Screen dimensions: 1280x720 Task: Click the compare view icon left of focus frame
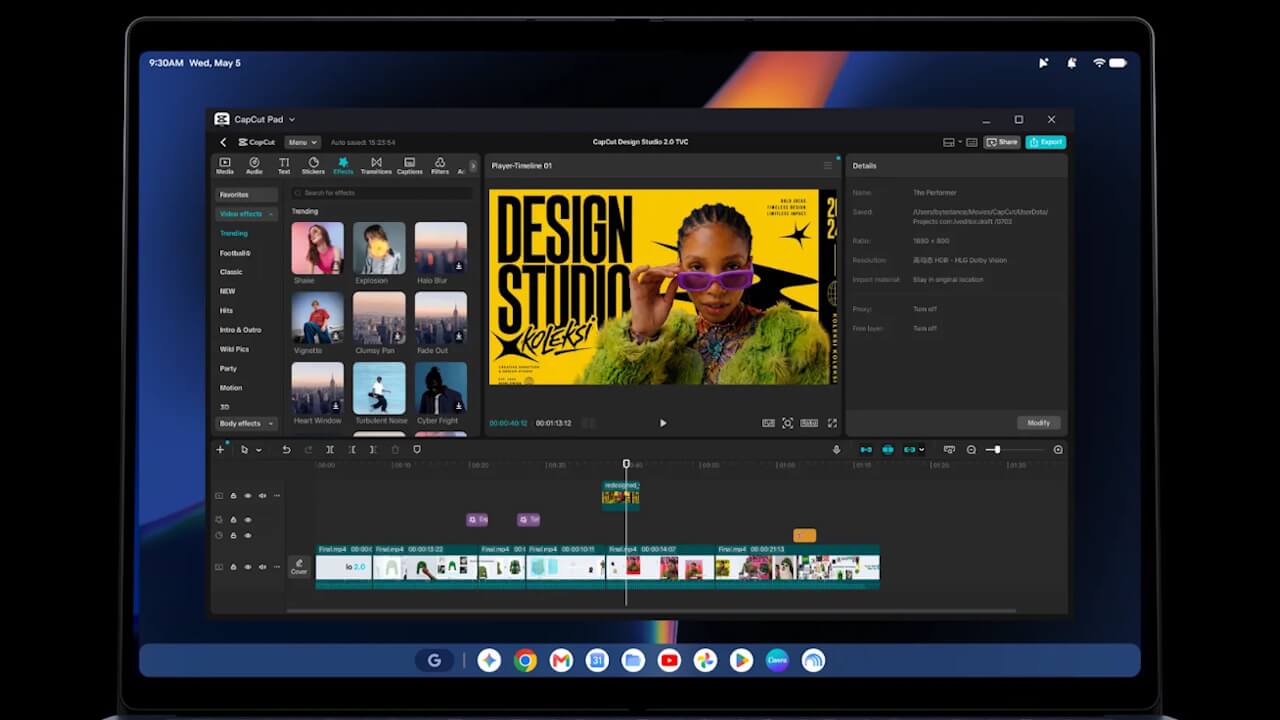pyautogui.click(x=768, y=423)
